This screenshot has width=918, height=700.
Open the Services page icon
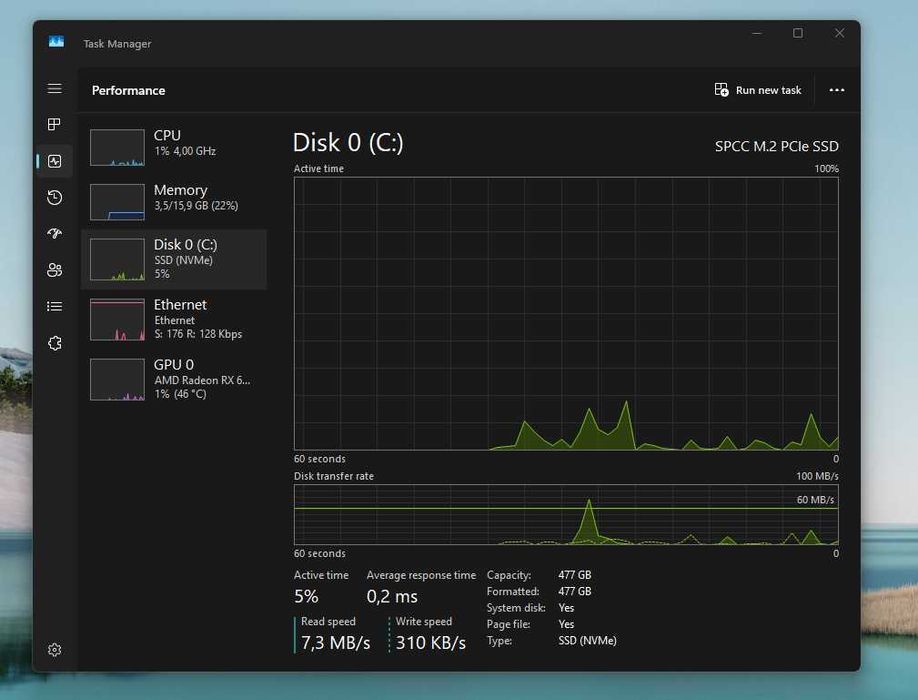pyautogui.click(x=54, y=343)
